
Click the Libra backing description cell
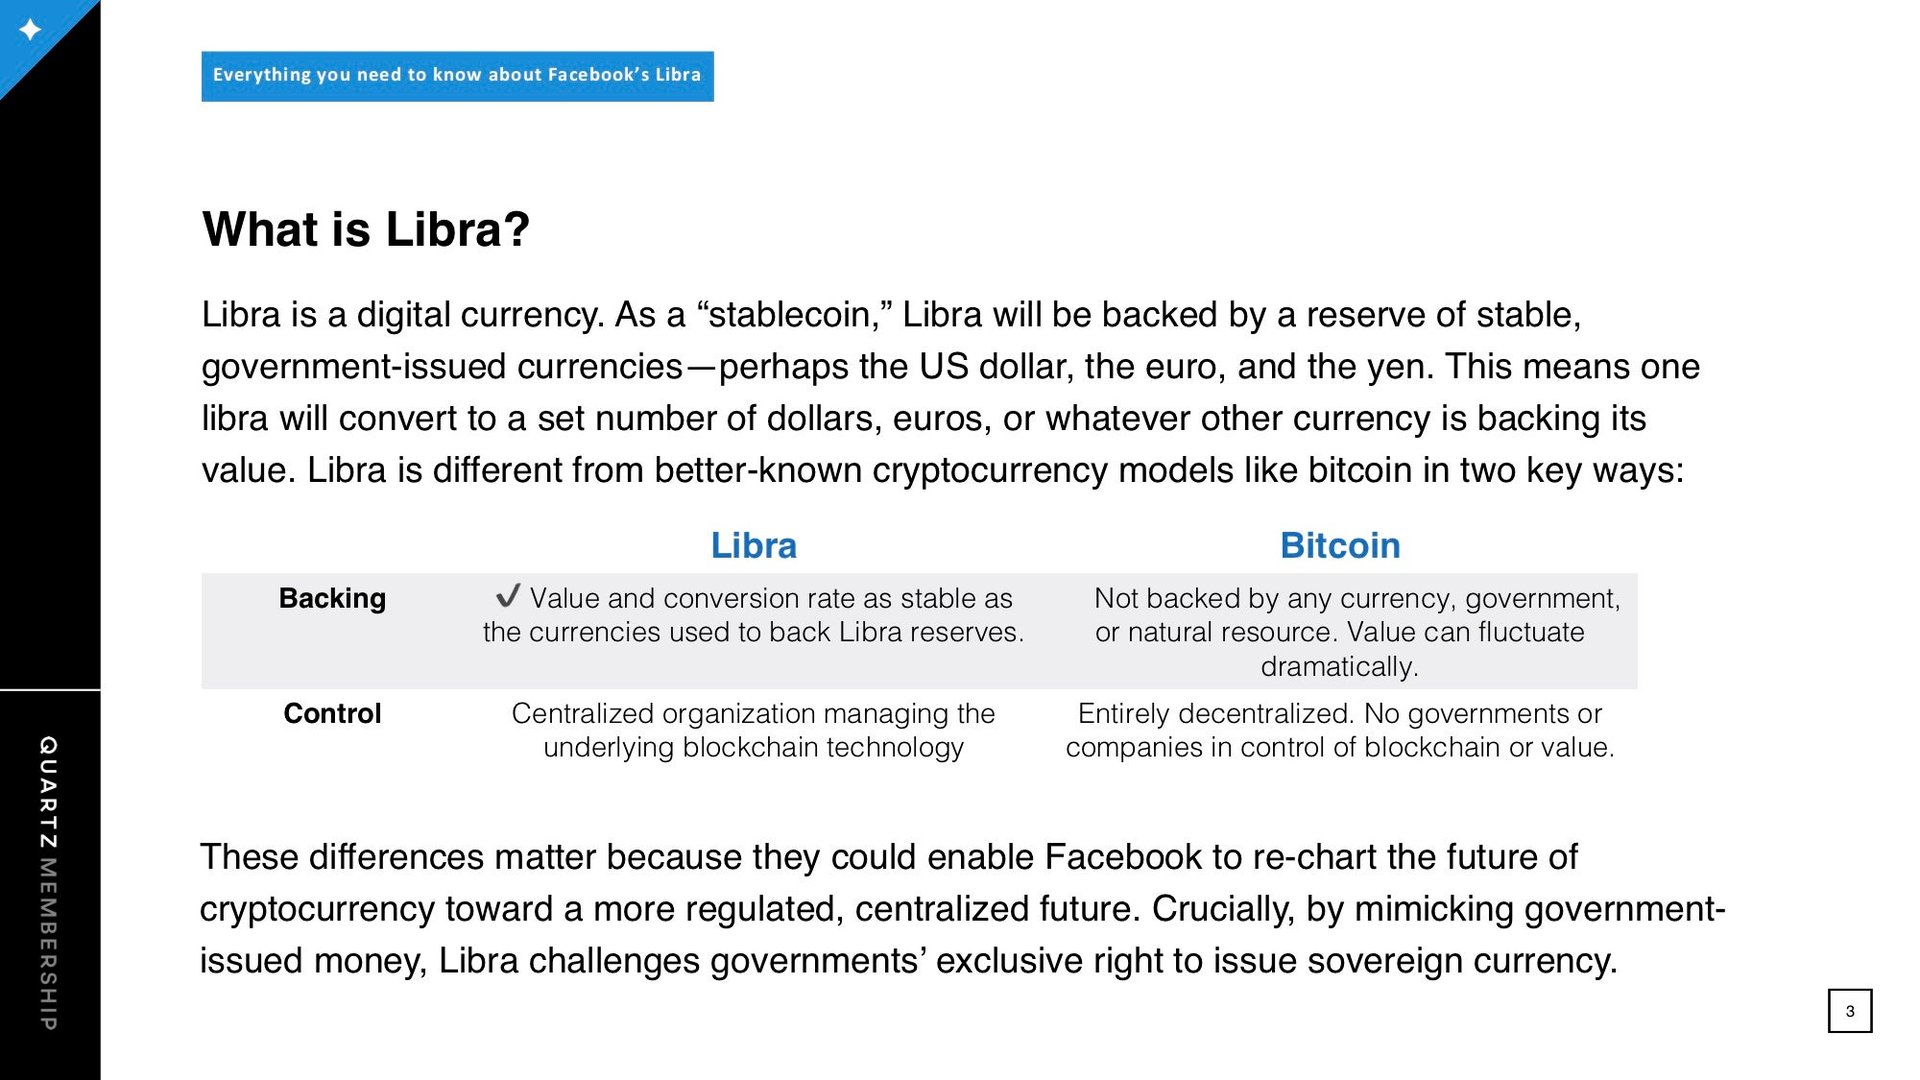coord(753,615)
